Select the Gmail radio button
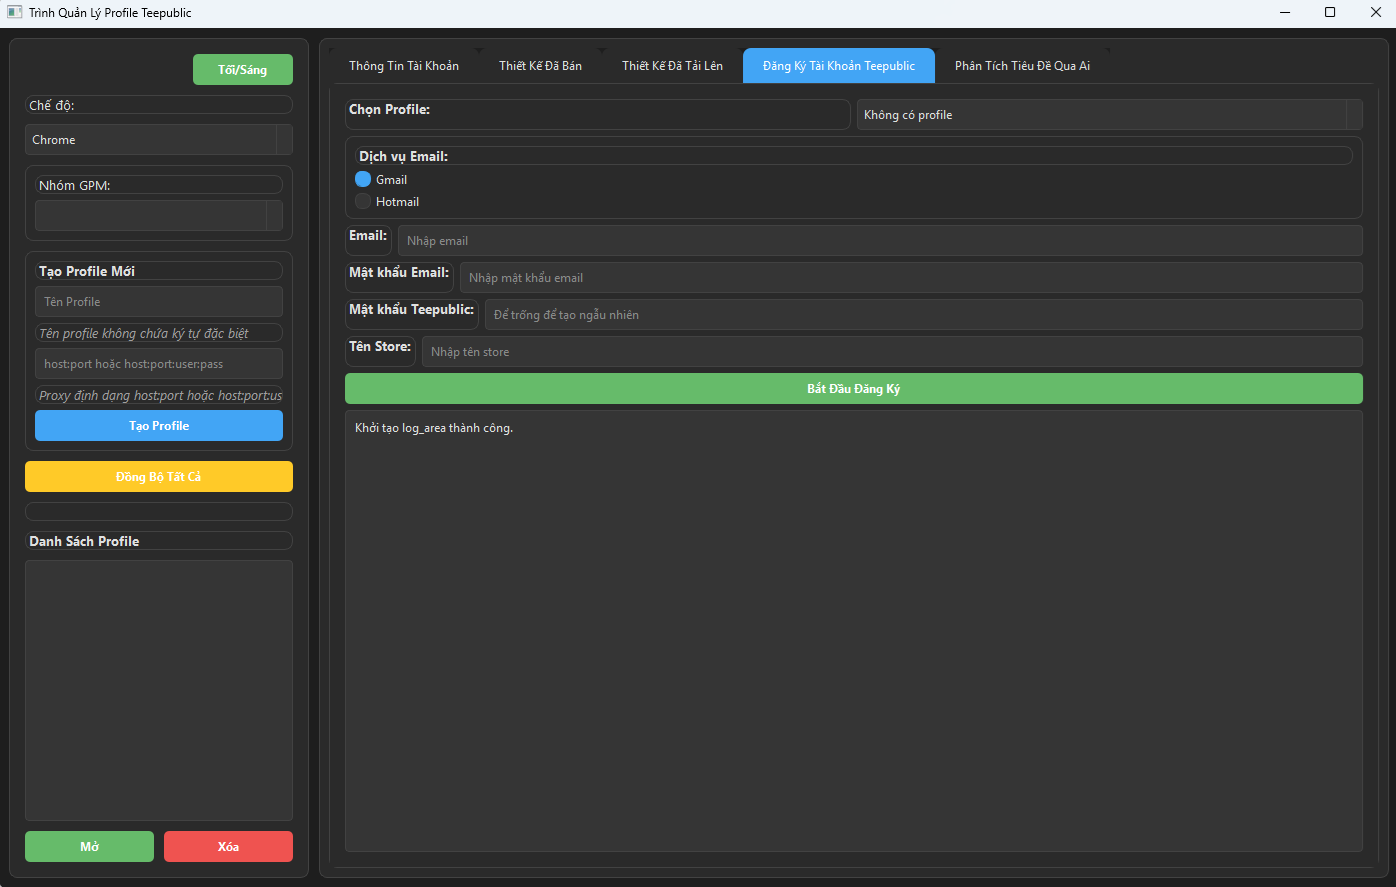Viewport: 1396px width, 887px height. click(363, 179)
